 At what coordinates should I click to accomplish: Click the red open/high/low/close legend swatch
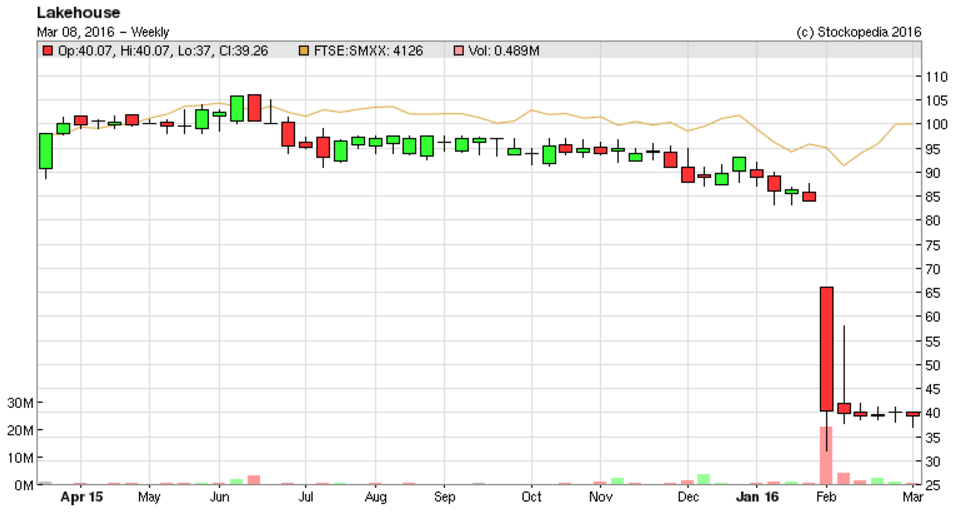[x=48, y=51]
